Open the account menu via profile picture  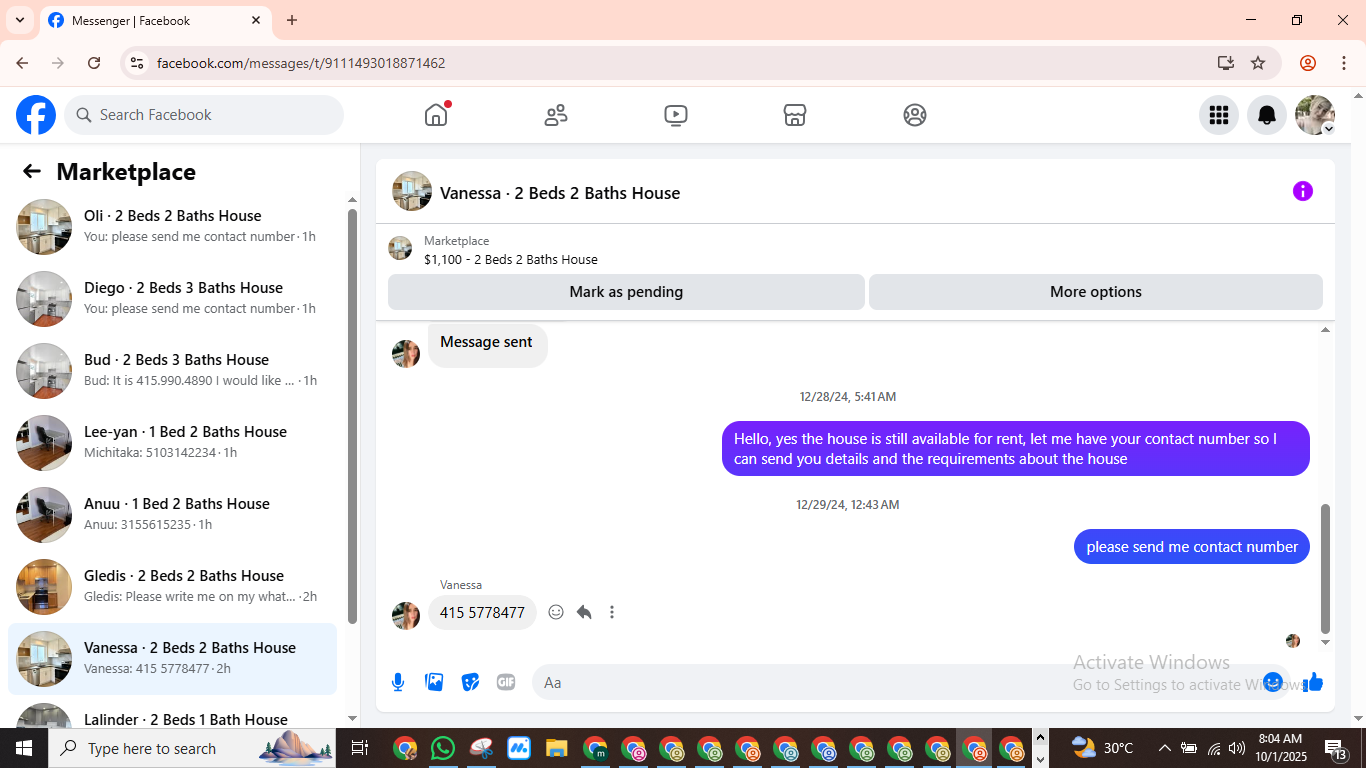click(x=1315, y=115)
